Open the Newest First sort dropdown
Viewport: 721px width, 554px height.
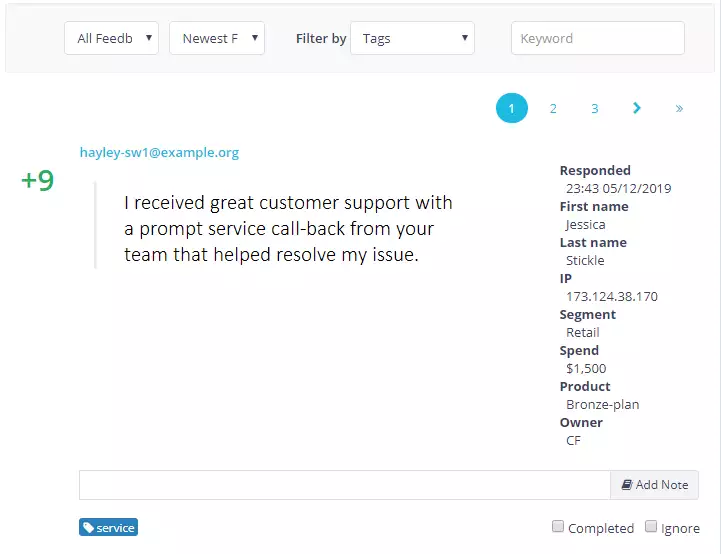(x=217, y=38)
